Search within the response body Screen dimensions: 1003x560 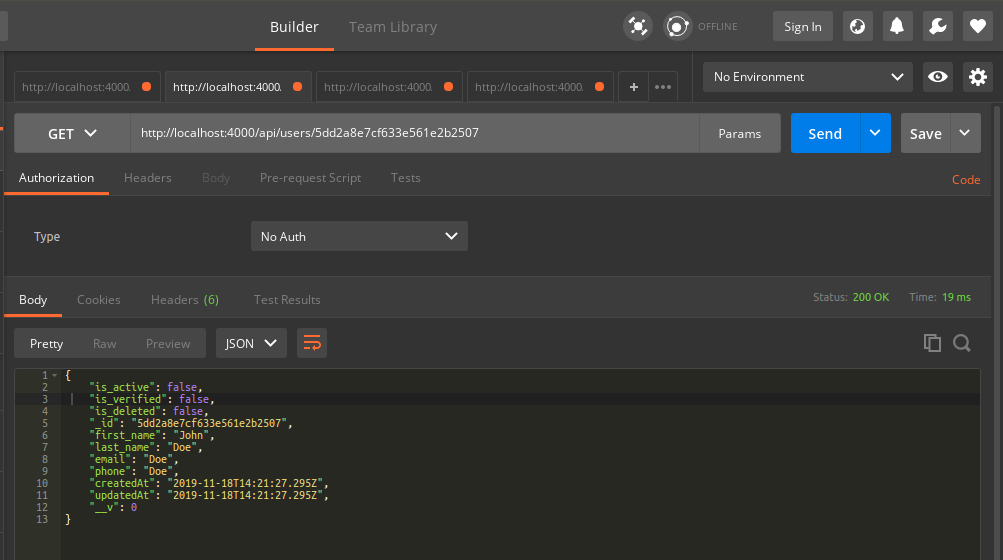(x=961, y=343)
